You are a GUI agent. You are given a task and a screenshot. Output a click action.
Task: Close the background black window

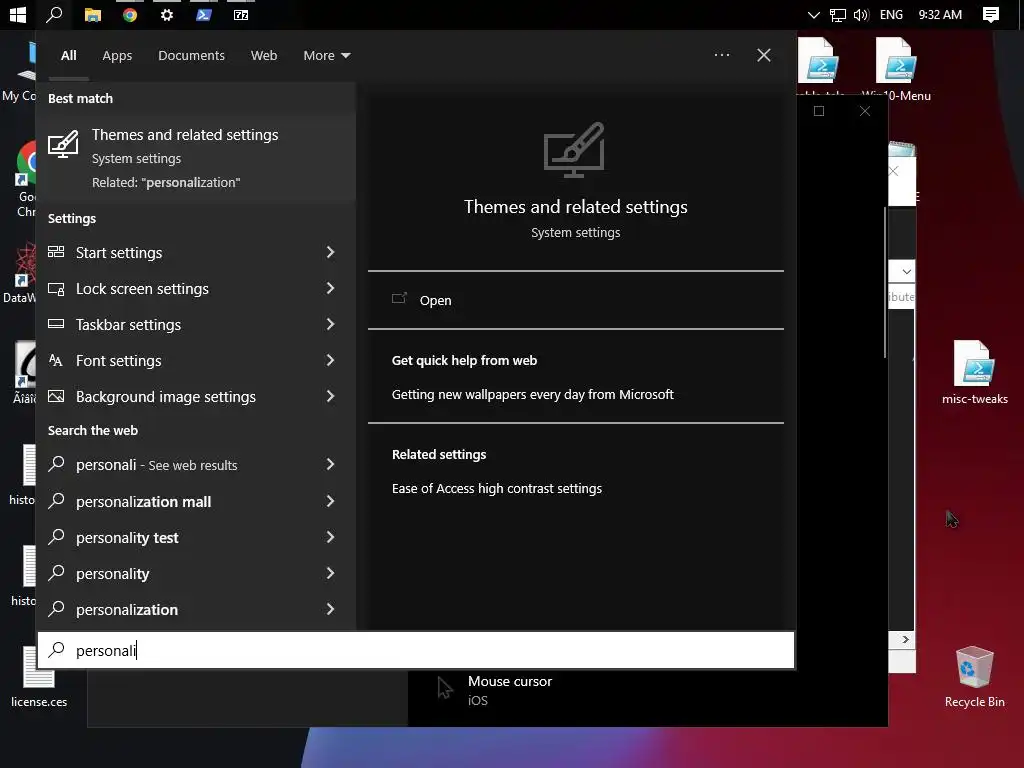click(x=865, y=111)
